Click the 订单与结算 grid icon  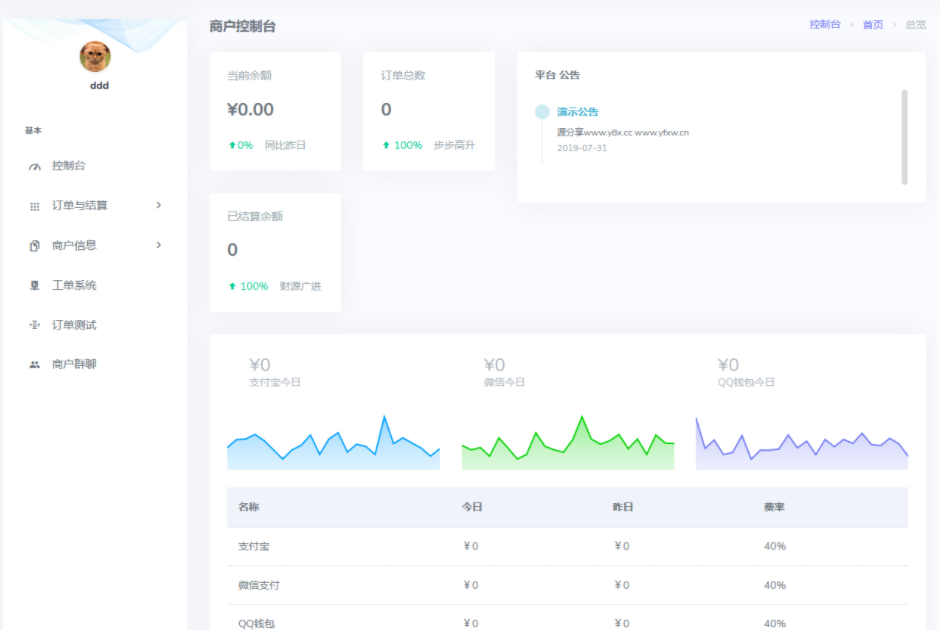click(x=35, y=206)
